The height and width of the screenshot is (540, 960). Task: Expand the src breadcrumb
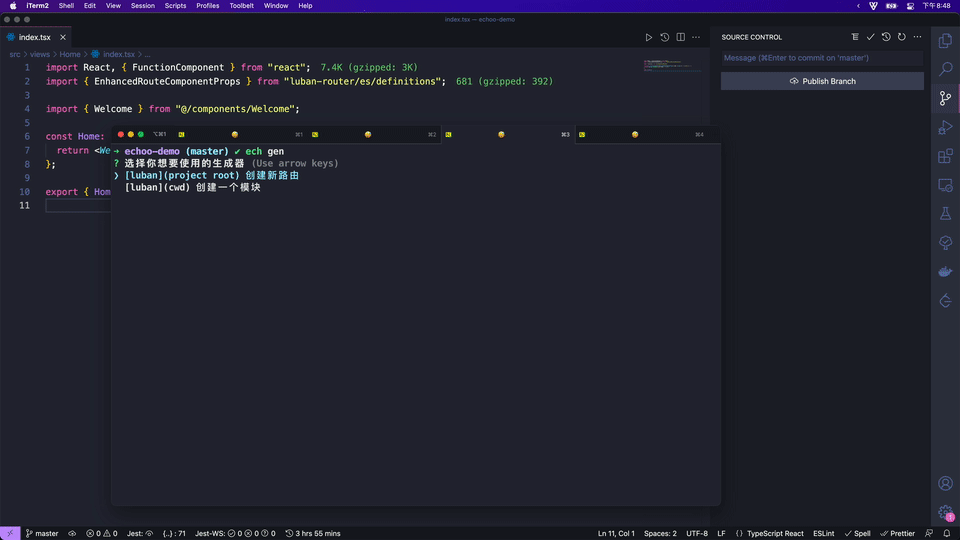pos(15,54)
